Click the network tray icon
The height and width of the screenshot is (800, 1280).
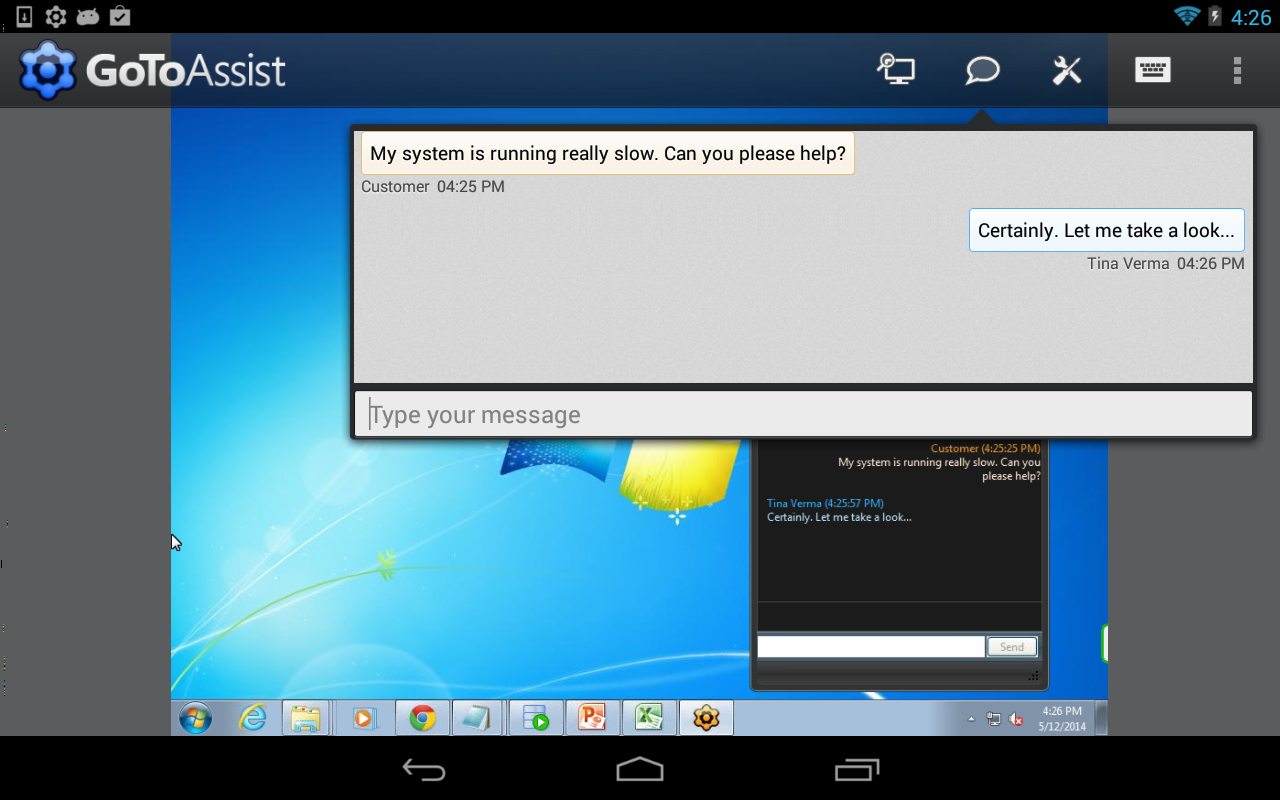coord(994,719)
